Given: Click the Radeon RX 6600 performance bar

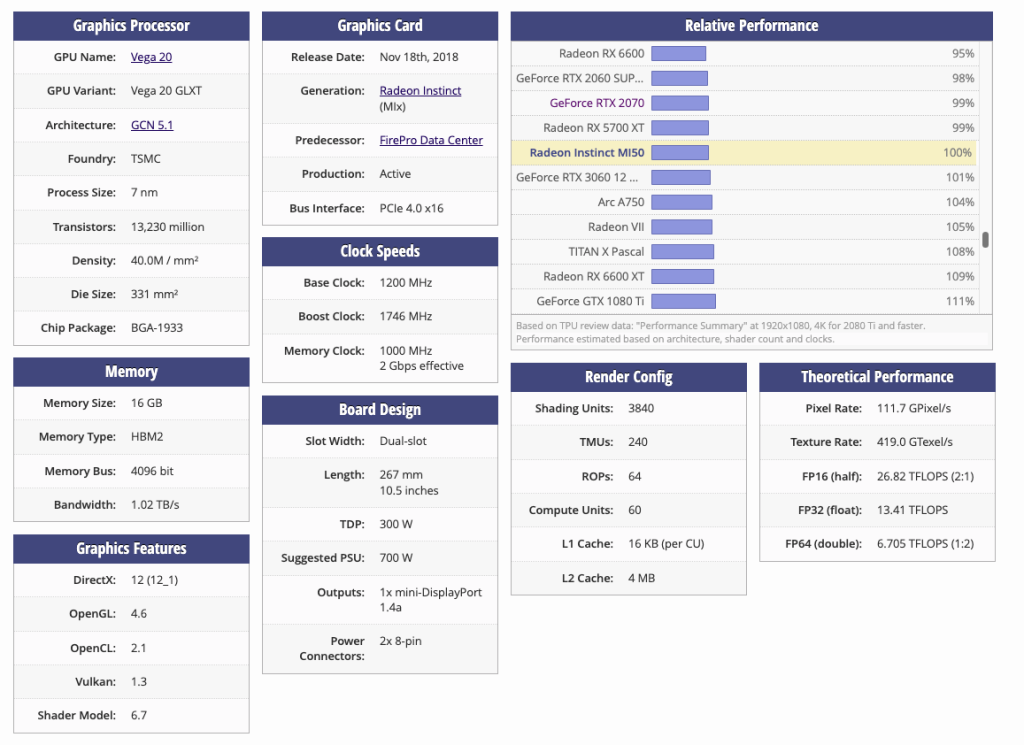Looking at the screenshot, I should [x=679, y=54].
